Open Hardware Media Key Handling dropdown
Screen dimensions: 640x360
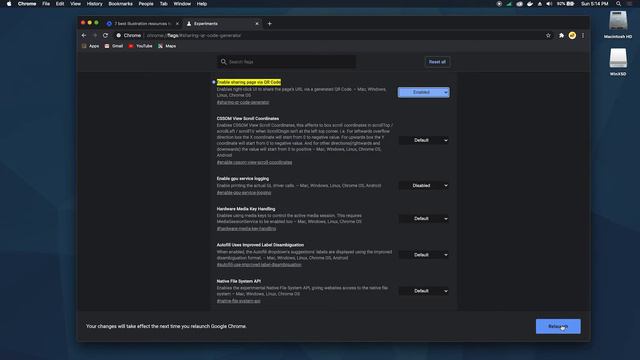[x=424, y=218]
